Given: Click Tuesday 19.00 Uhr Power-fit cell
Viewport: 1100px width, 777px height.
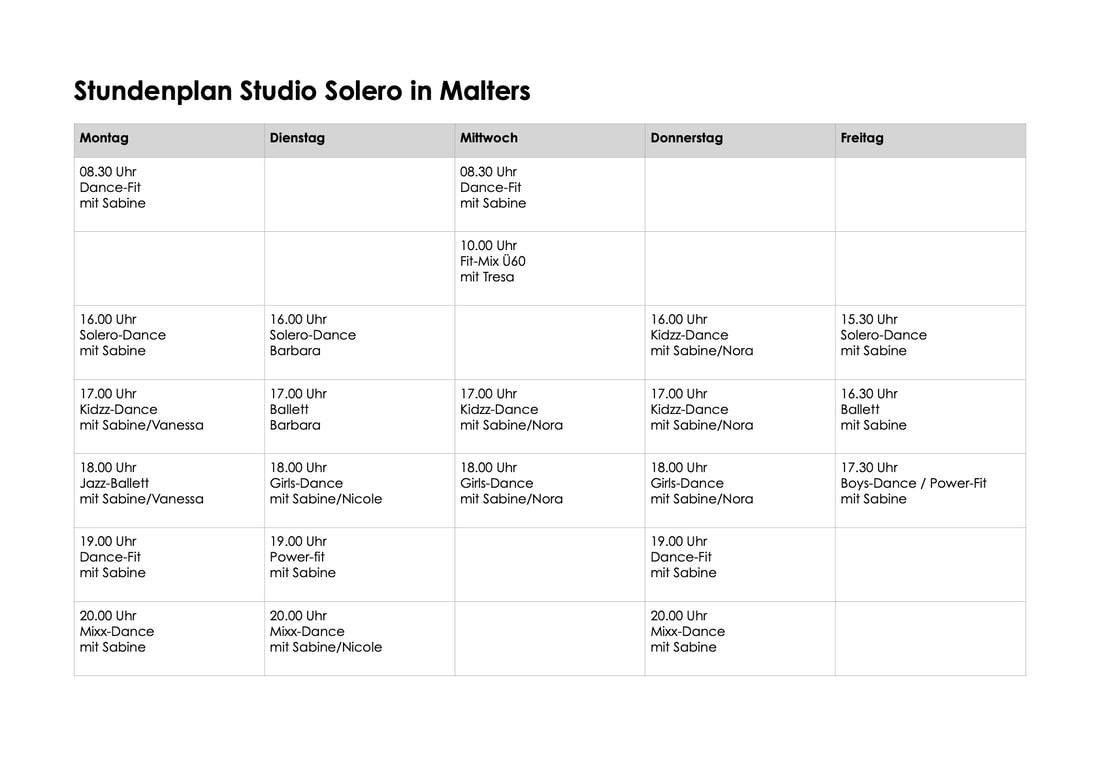Looking at the screenshot, I should [359, 565].
